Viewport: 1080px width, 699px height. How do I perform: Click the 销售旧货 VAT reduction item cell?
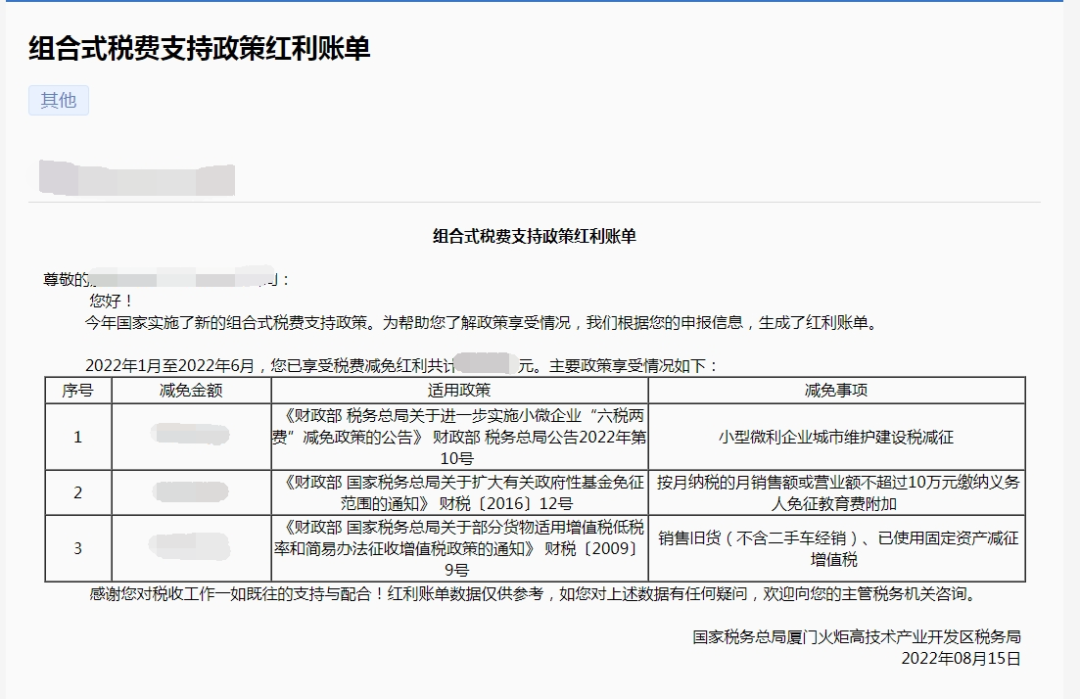point(836,548)
